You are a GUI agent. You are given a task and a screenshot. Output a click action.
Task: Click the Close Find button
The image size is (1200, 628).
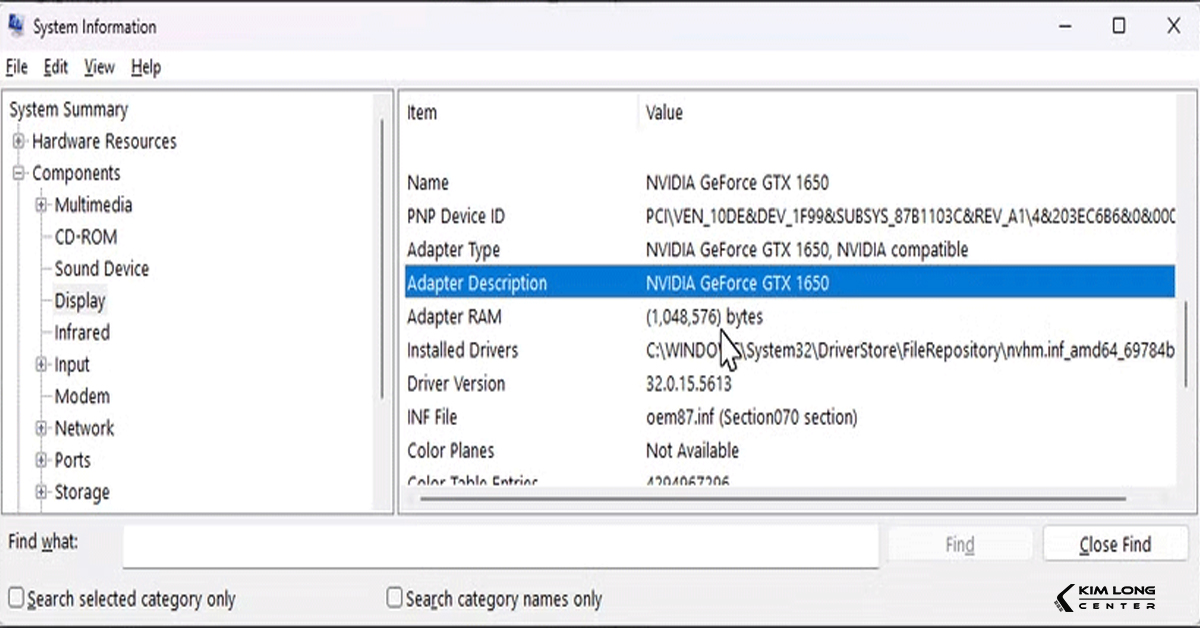point(1115,544)
